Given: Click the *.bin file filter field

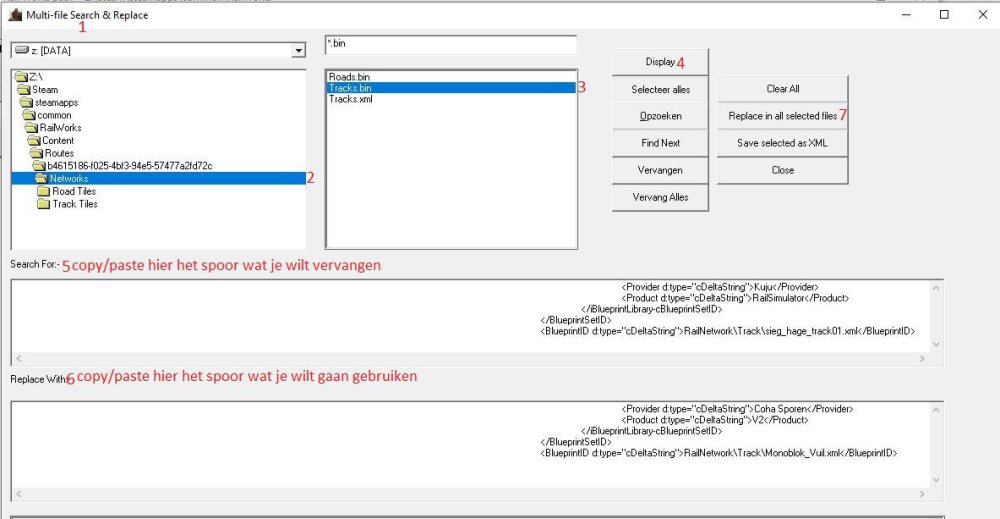Looking at the screenshot, I should click(450, 45).
